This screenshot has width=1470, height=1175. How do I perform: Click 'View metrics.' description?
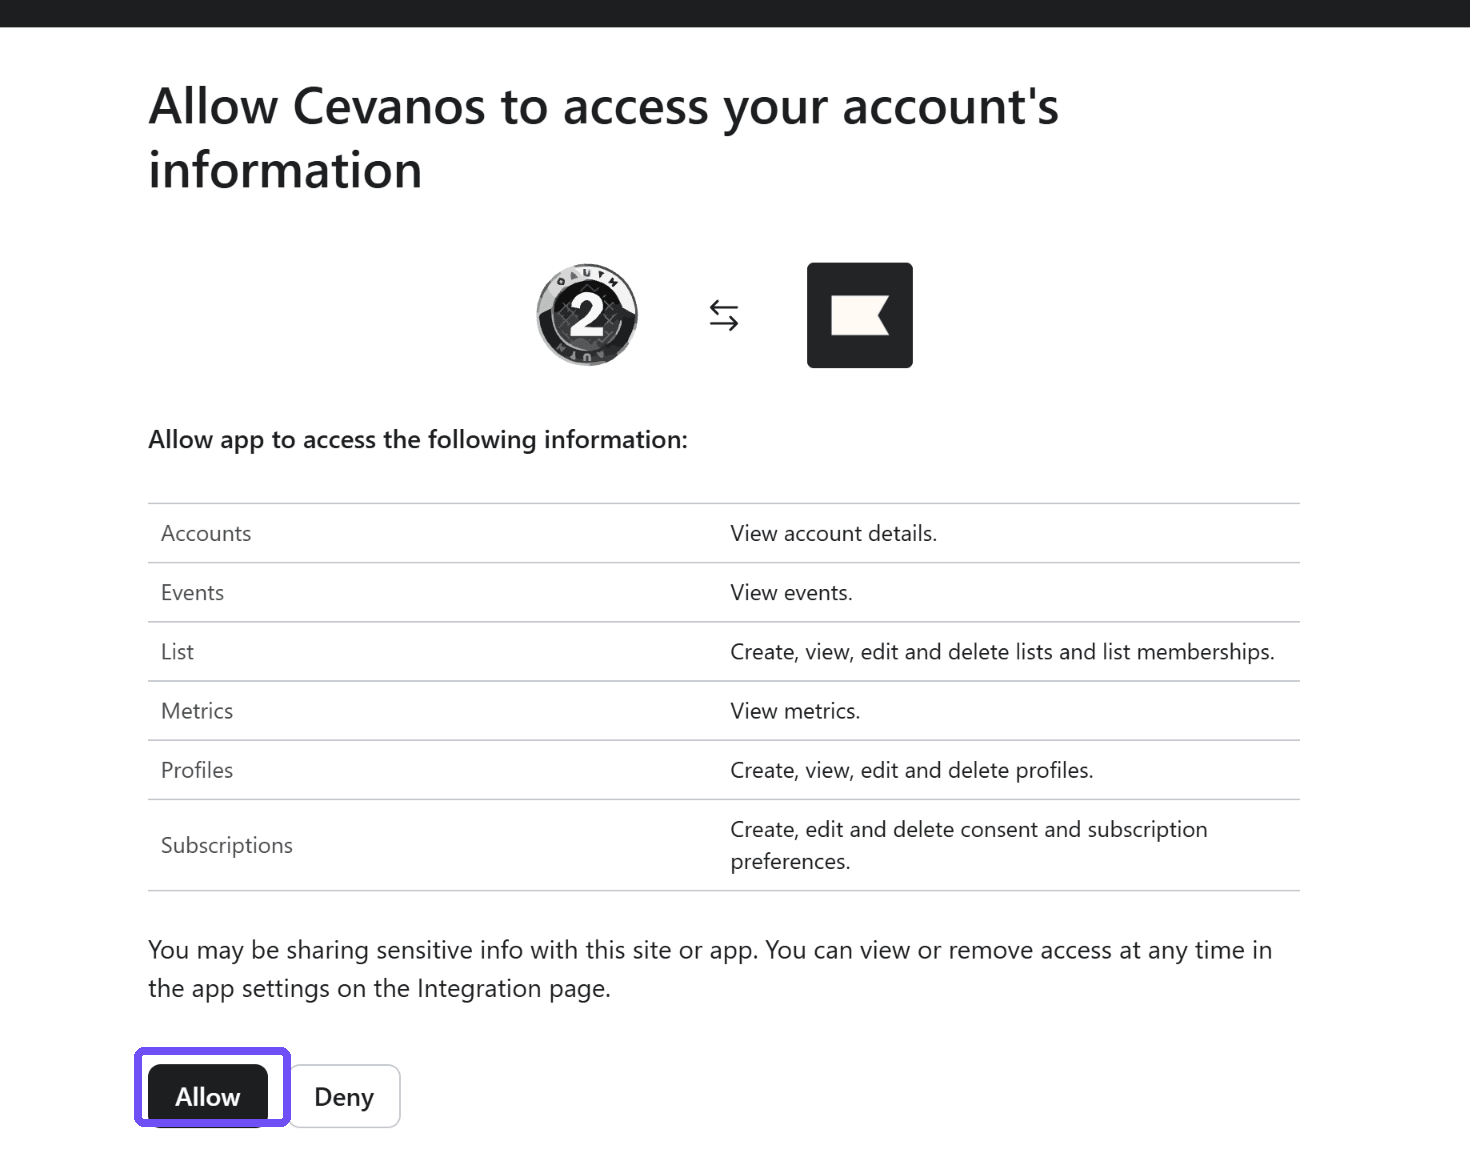[x=795, y=711]
